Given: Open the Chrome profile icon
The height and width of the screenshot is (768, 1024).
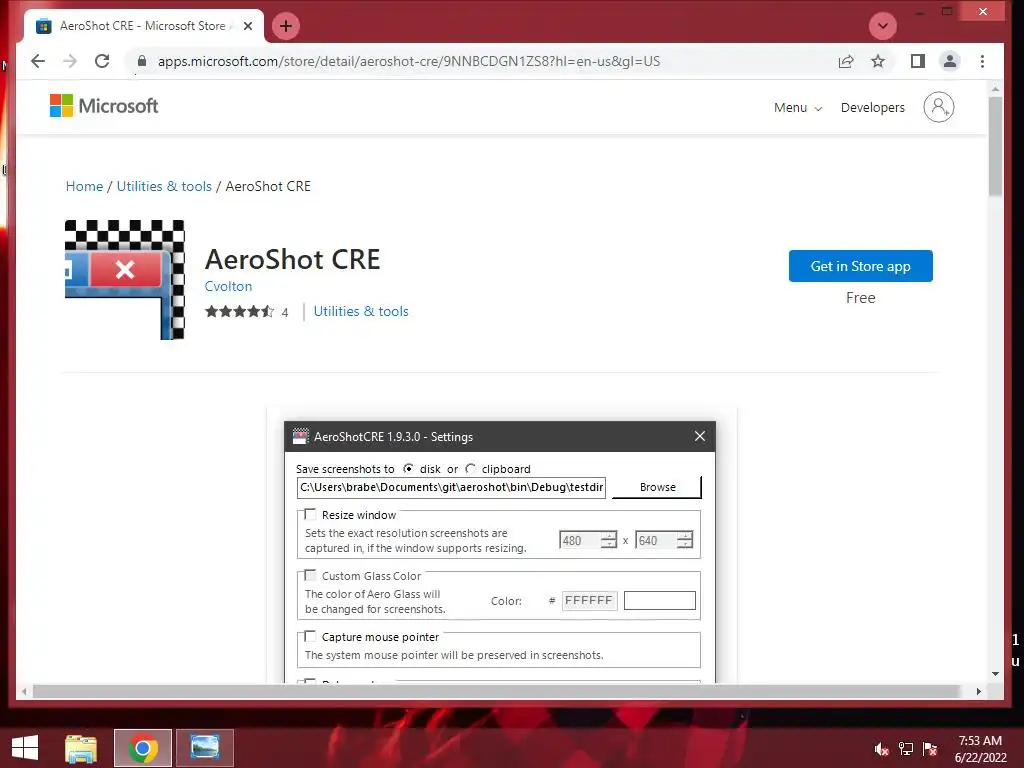Looking at the screenshot, I should [x=950, y=61].
